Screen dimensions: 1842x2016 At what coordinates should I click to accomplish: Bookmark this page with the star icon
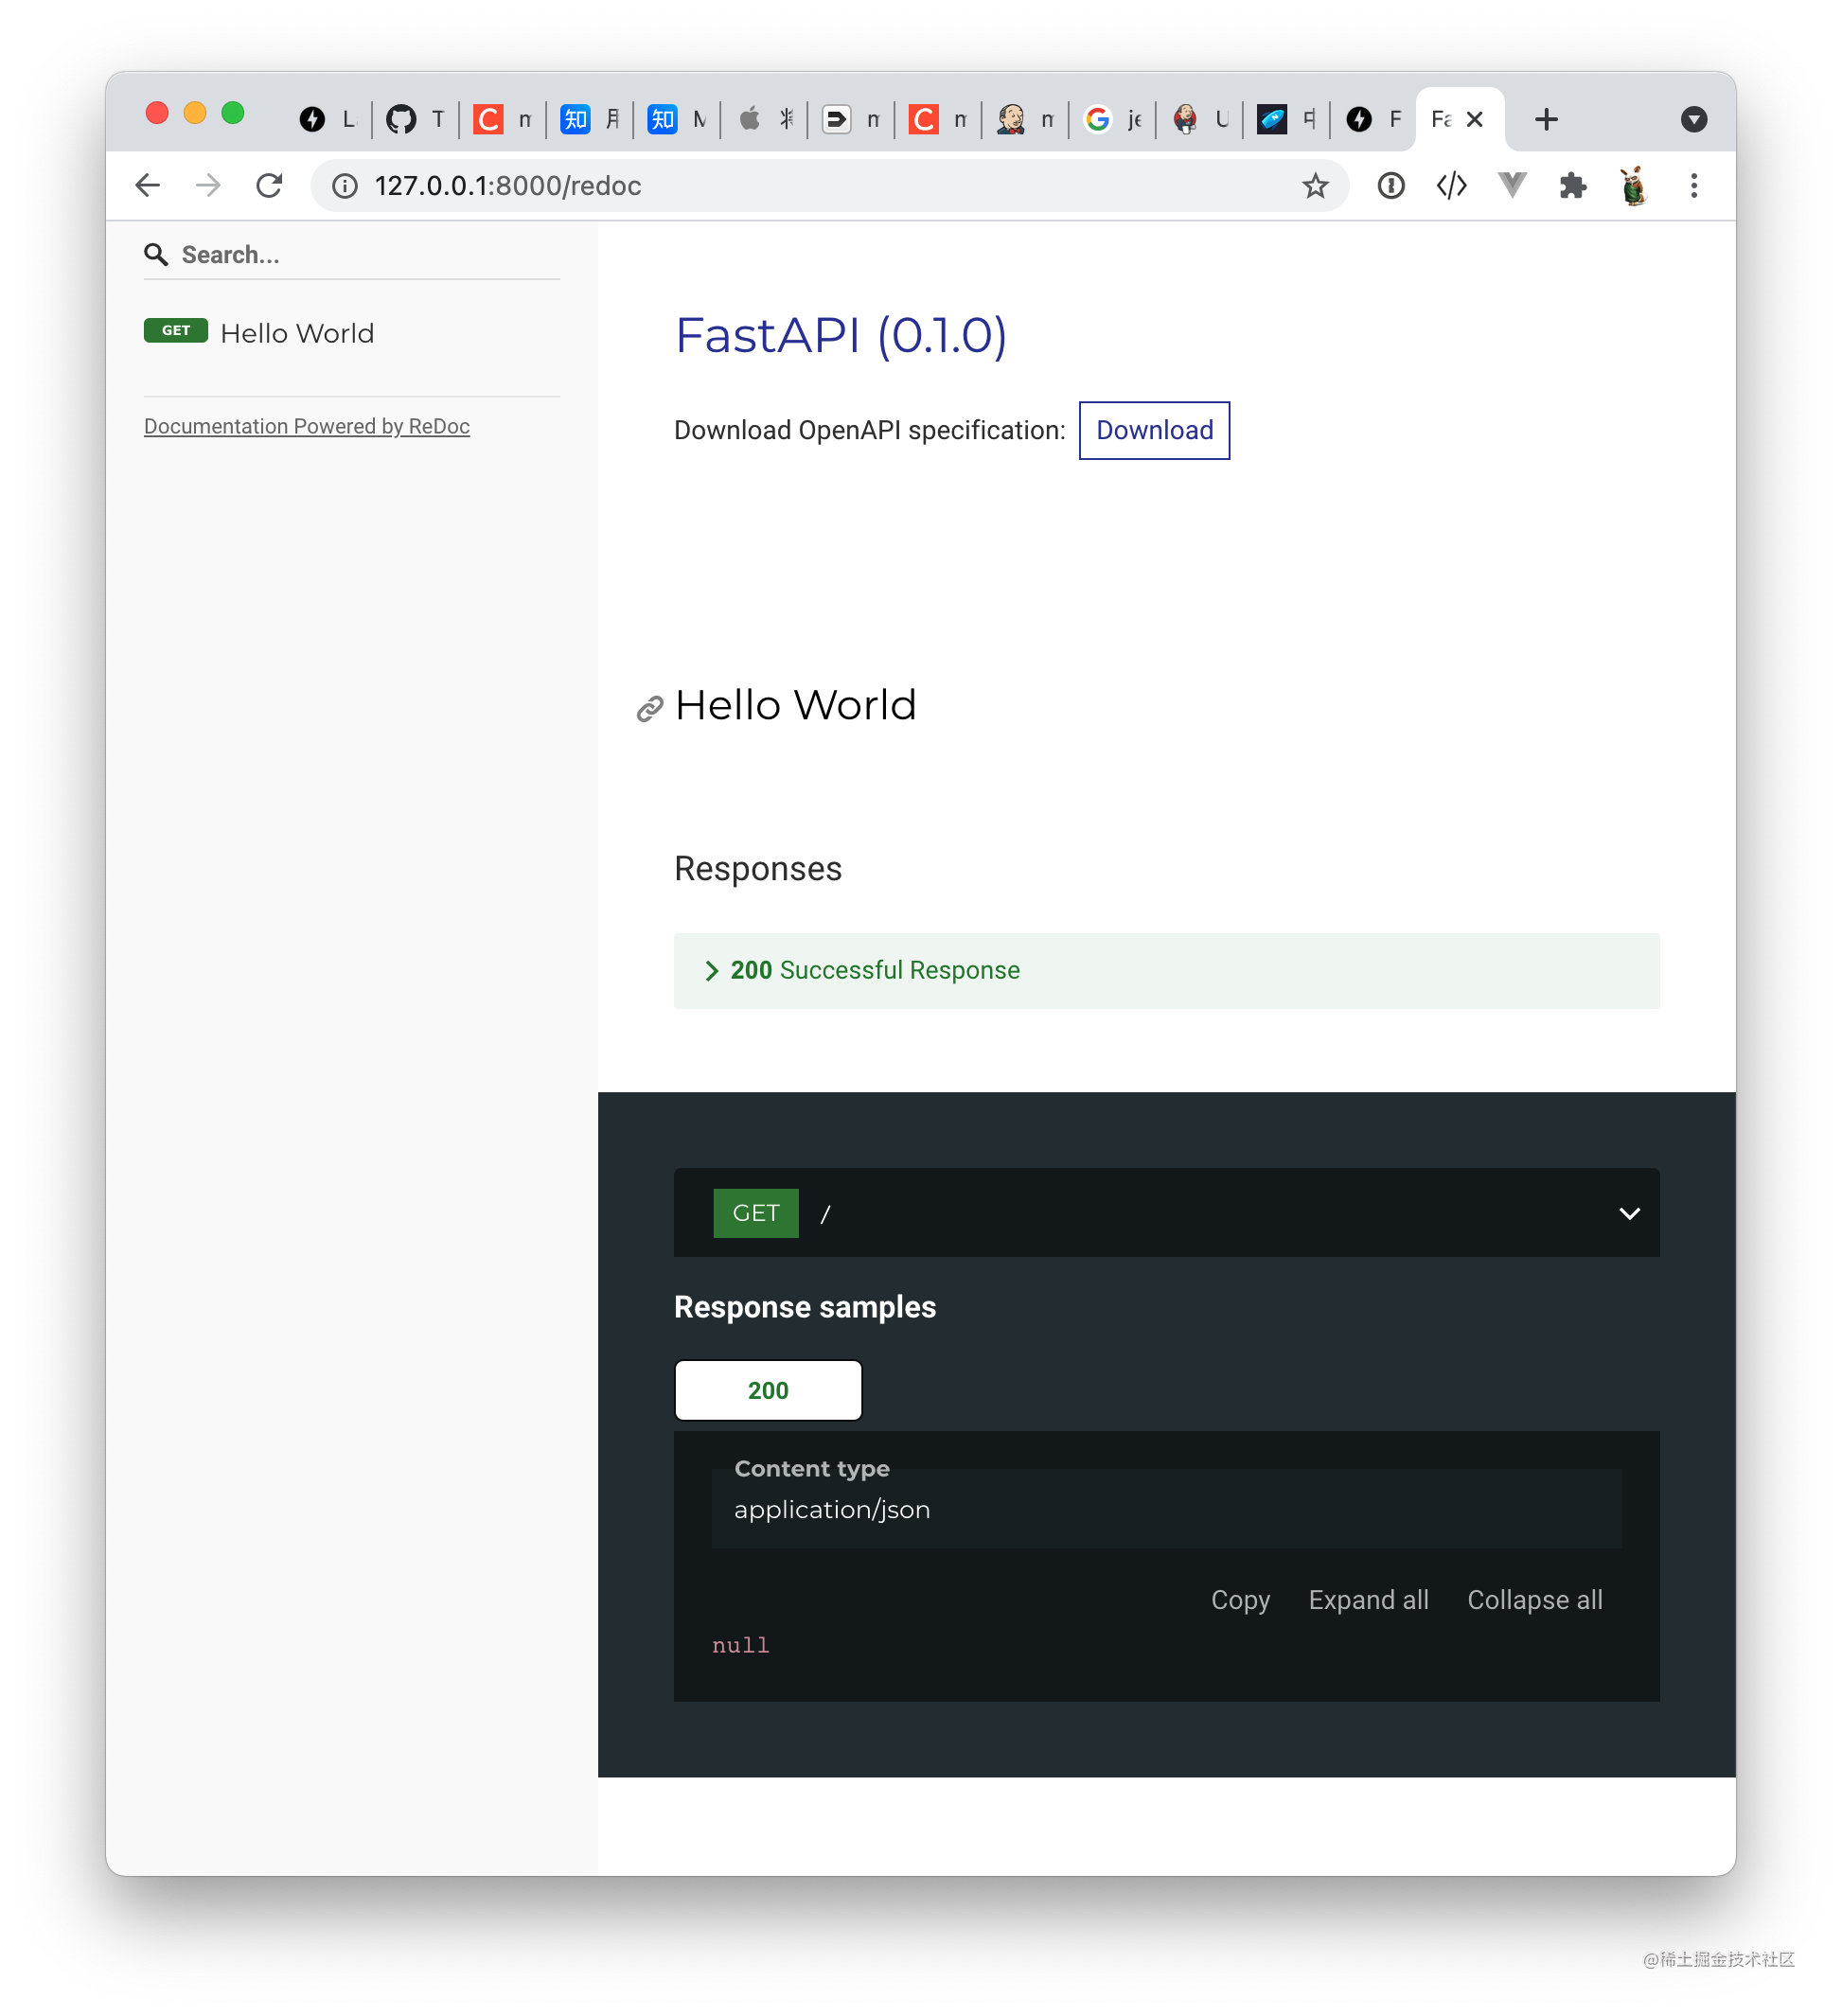tap(1314, 186)
